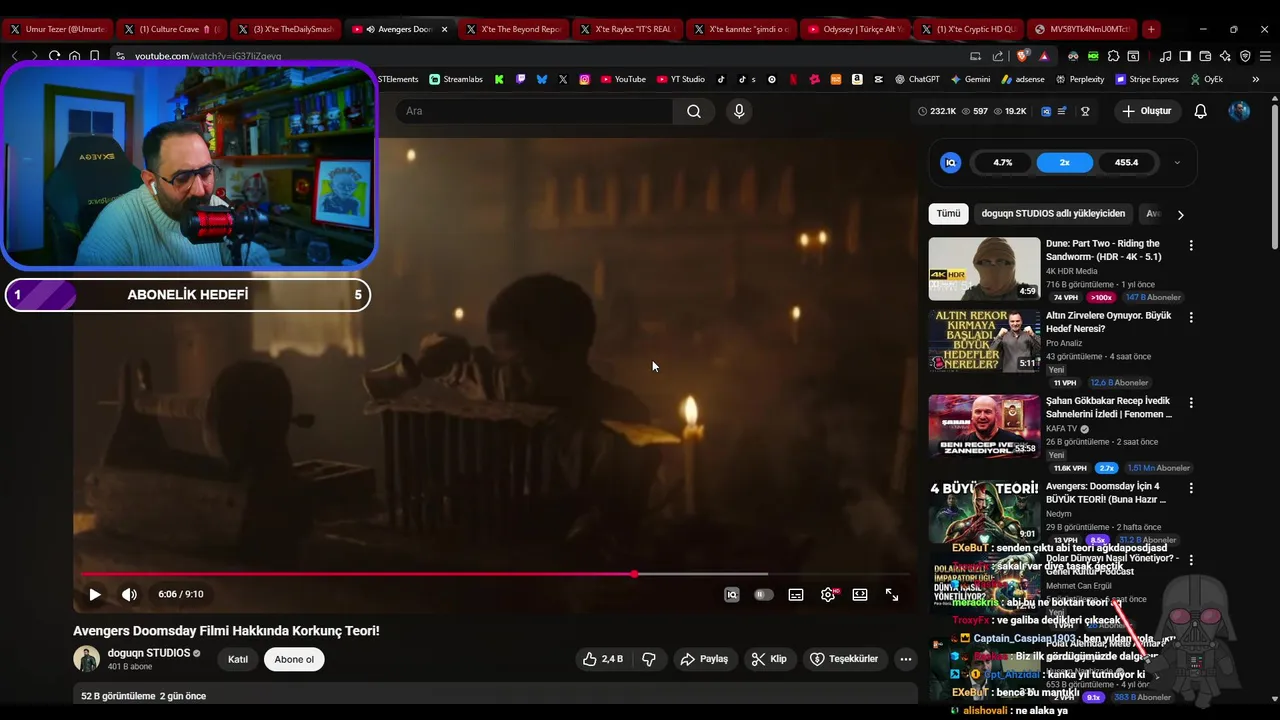Show more filter chips with the arrow
The height and width of the screenshot is (720, 1280).
click(x=1180, y=214)
